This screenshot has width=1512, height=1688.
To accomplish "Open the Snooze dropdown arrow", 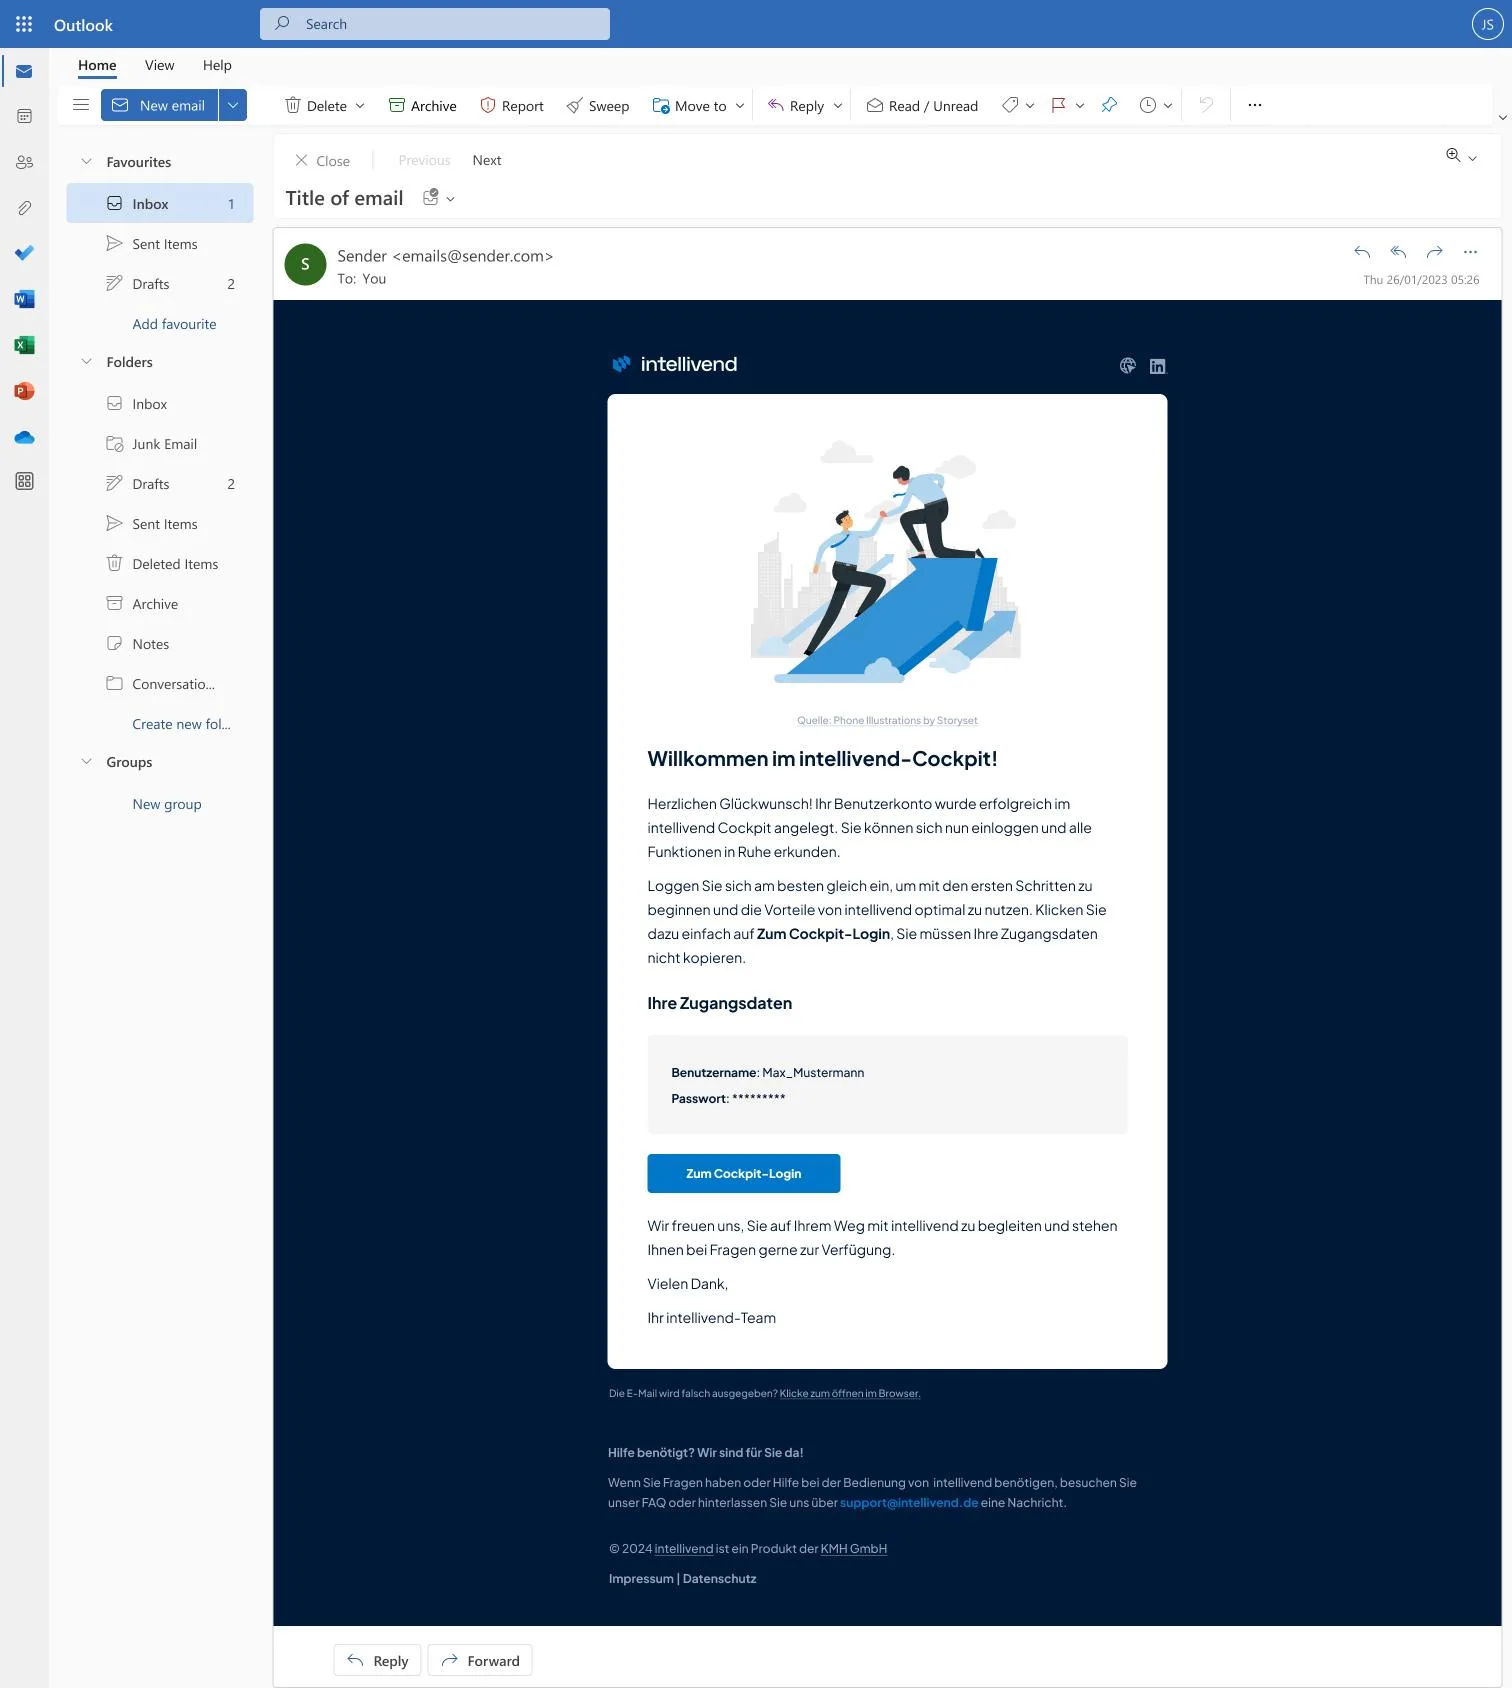I will pos(1168,106).
